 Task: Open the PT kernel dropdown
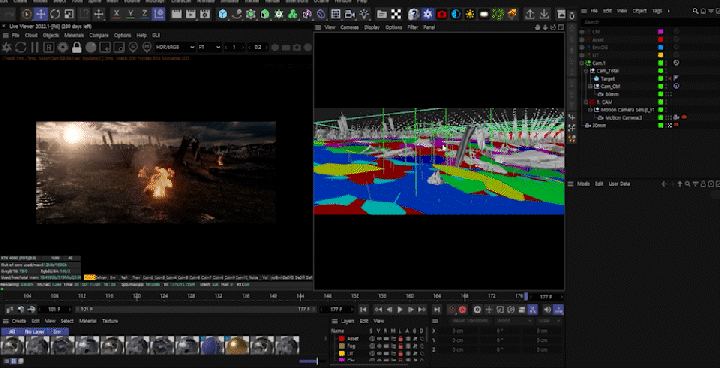pos(209,47)
